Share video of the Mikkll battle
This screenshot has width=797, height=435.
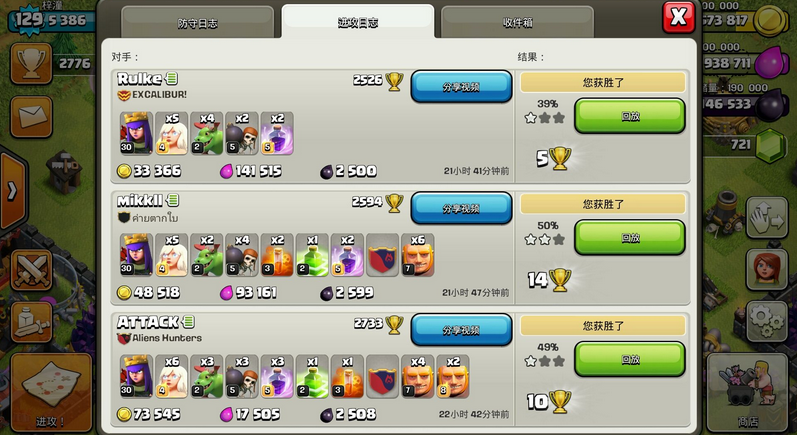(x=461, y=208)
